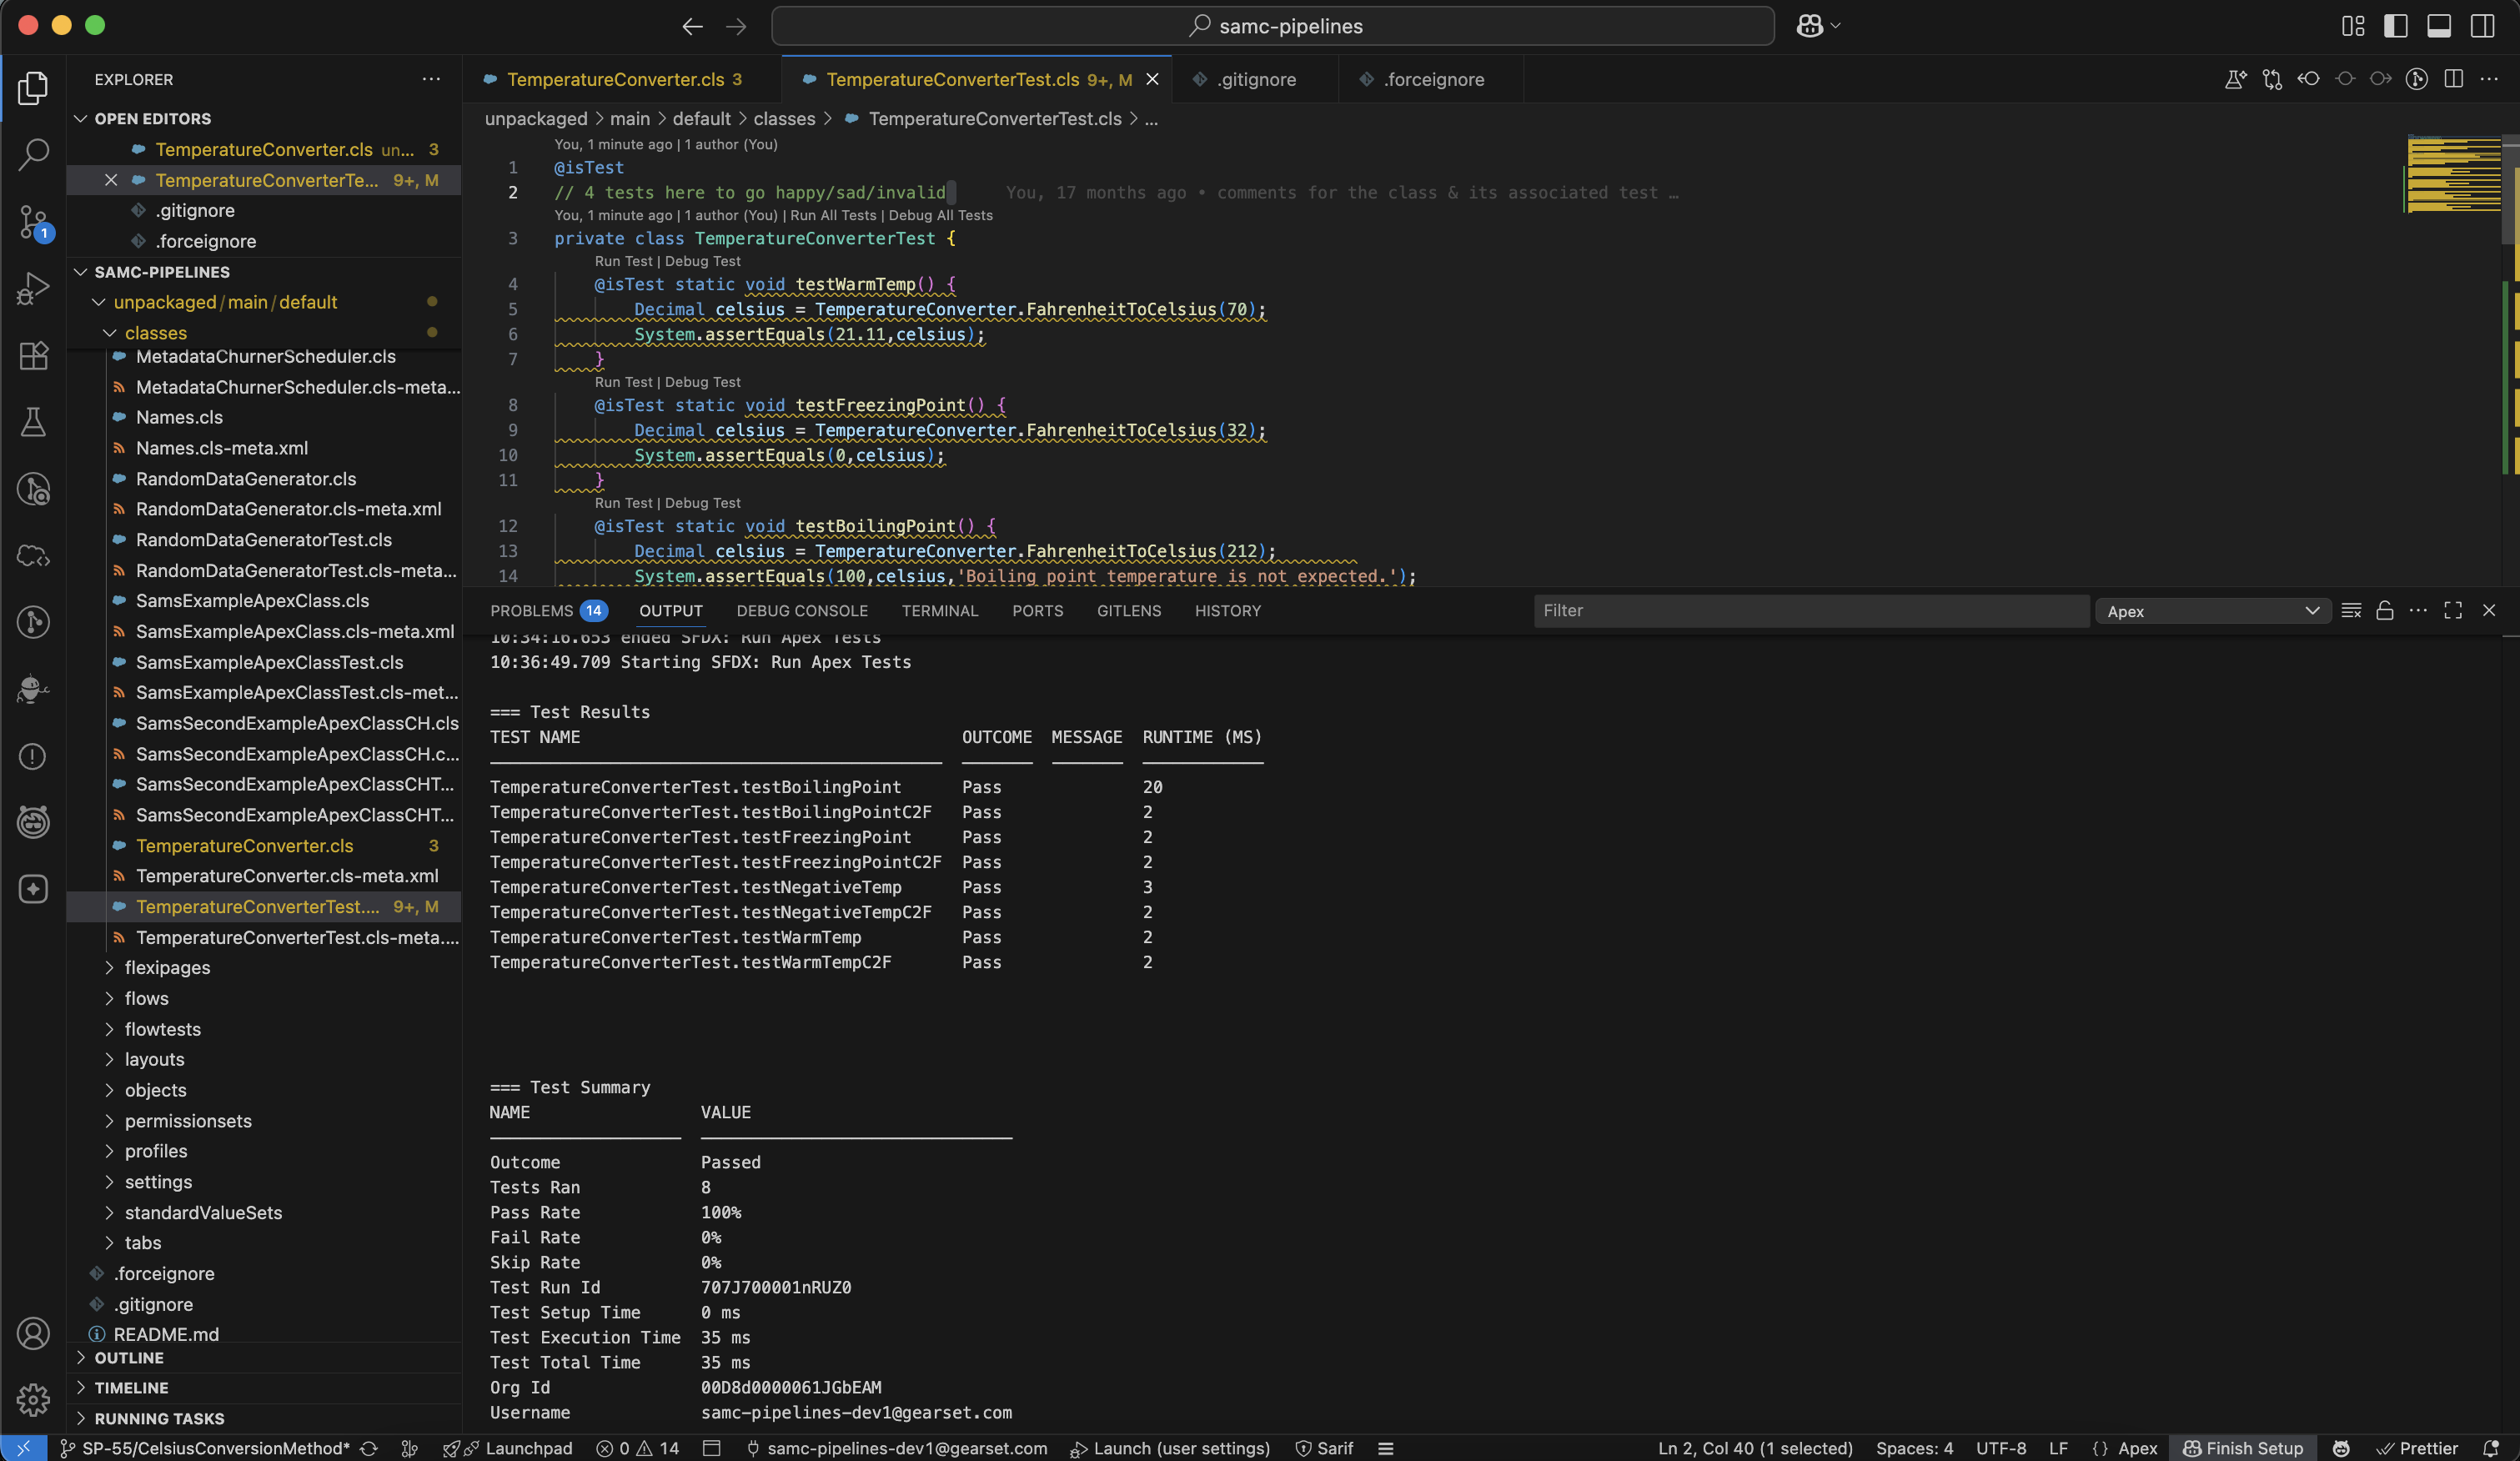Viewport: 2520px width, 1461px height.
Task: Open the Search view in activity bar
Action: pos(33,154)
